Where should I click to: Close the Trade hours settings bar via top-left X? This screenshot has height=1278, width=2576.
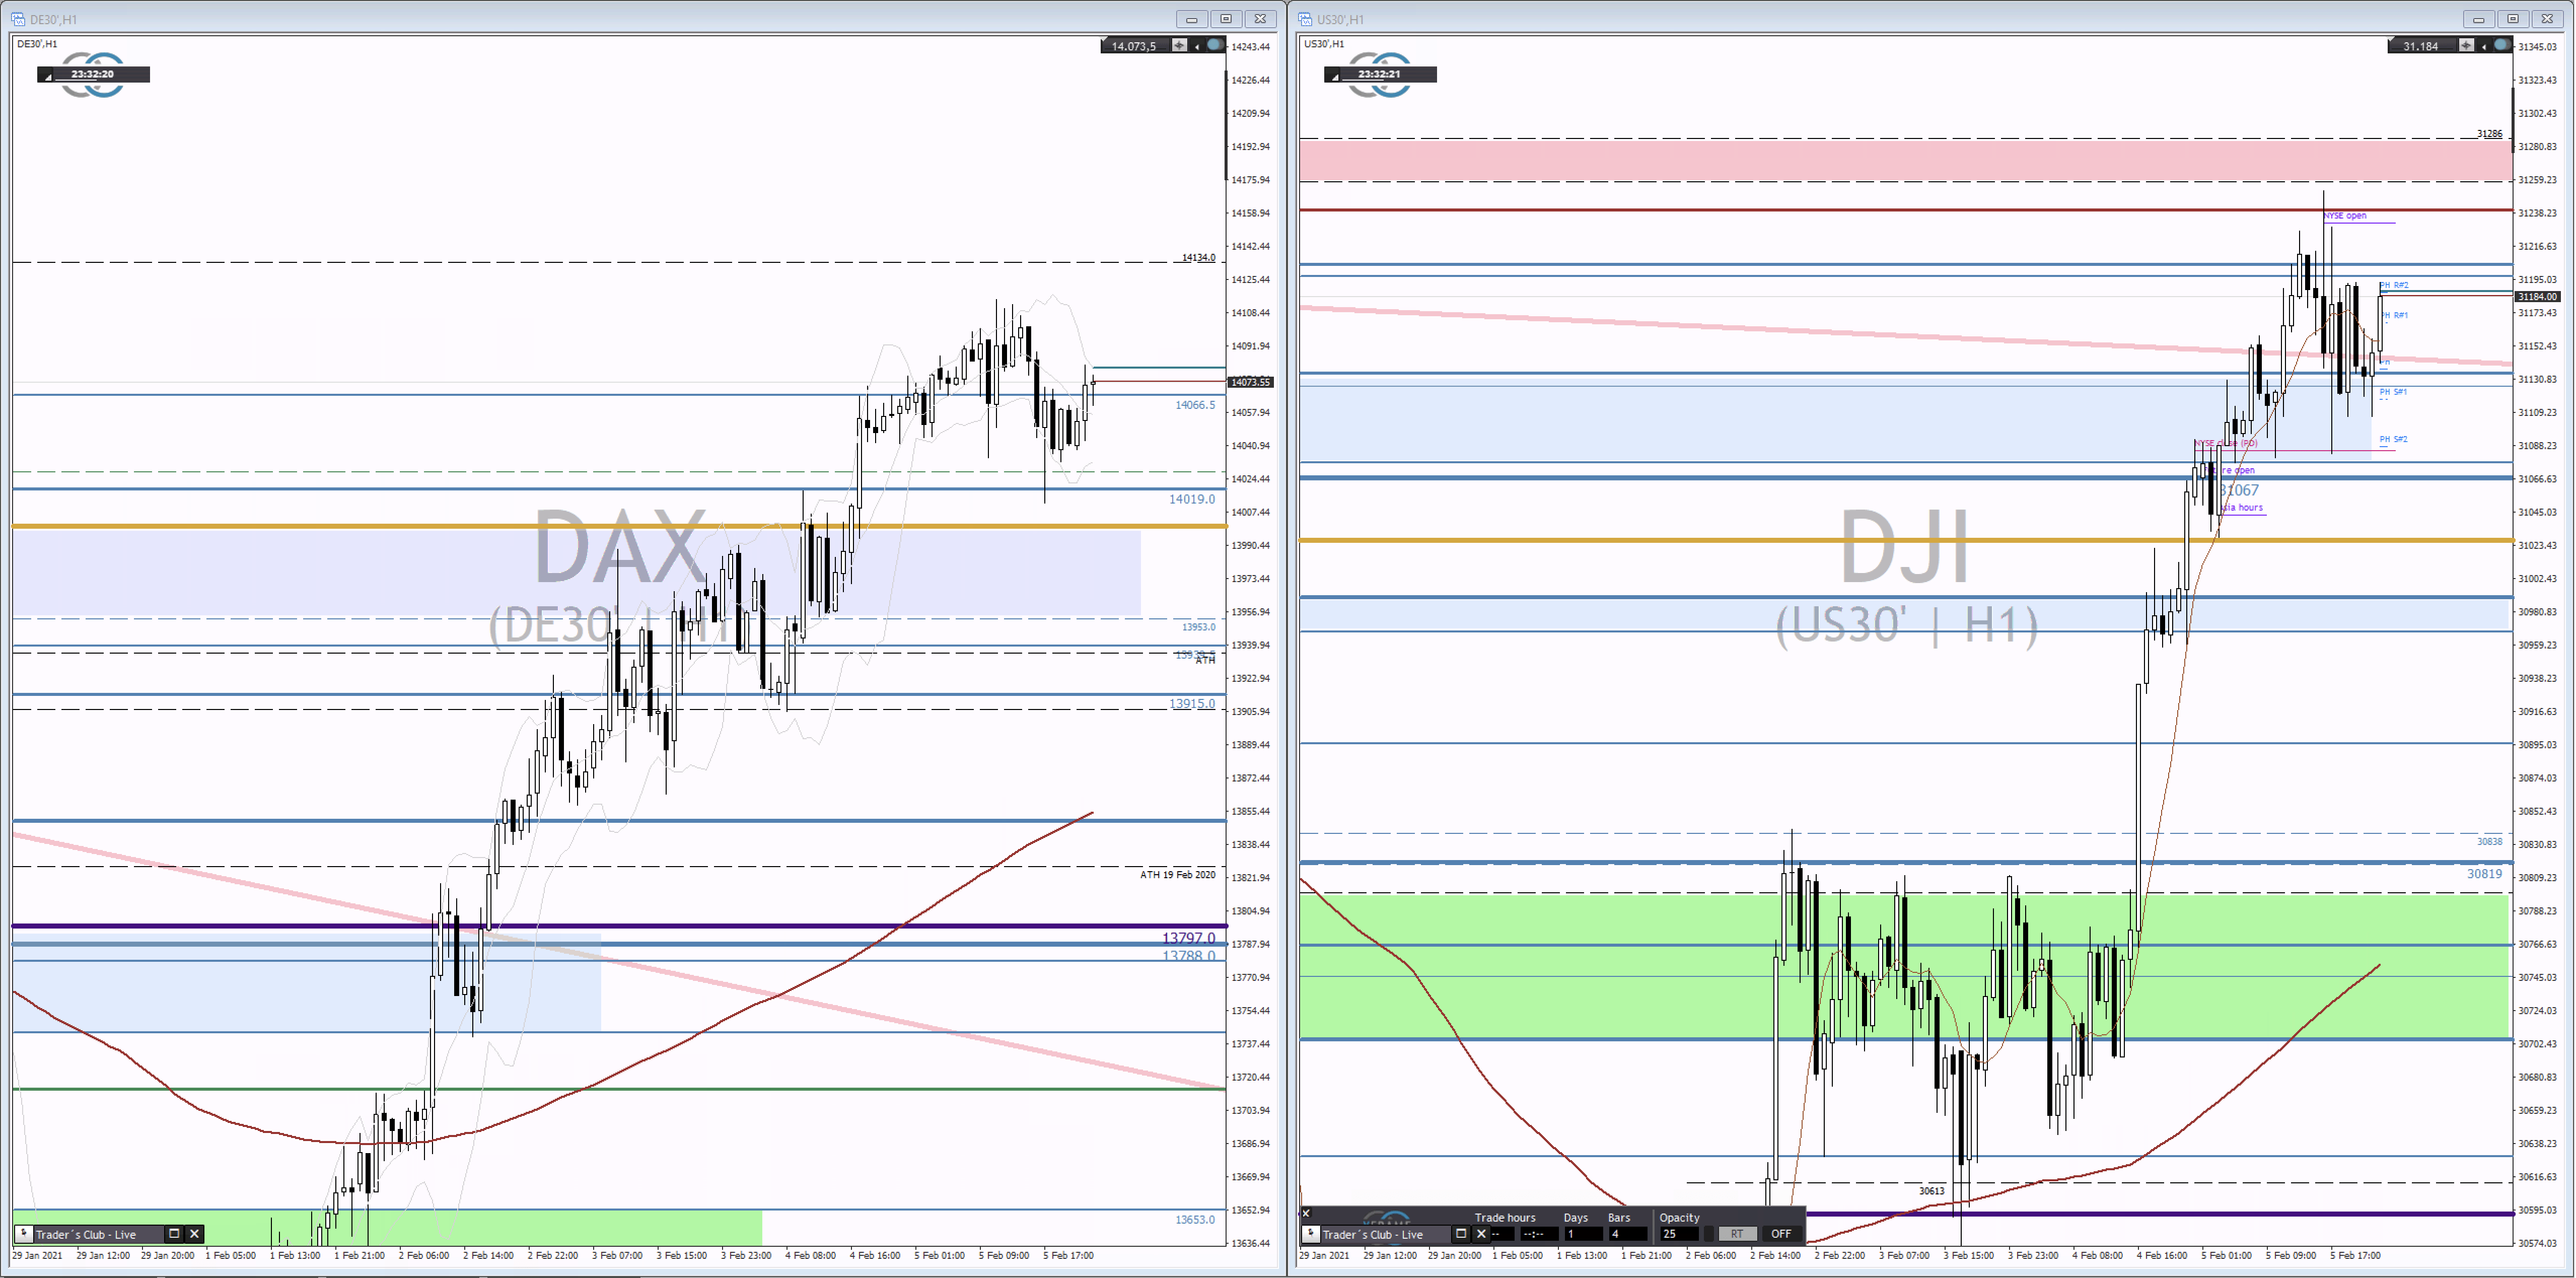[x=1306, y=1213]
